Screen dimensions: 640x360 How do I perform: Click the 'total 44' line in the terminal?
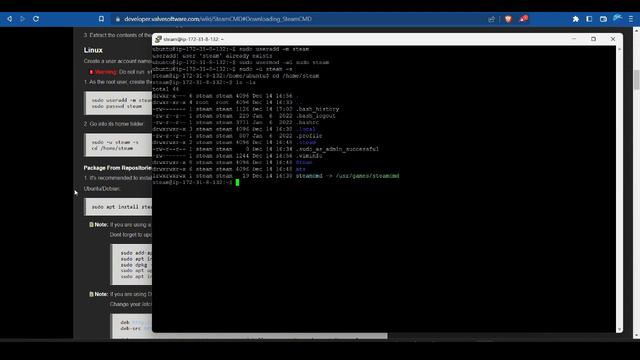166,89
